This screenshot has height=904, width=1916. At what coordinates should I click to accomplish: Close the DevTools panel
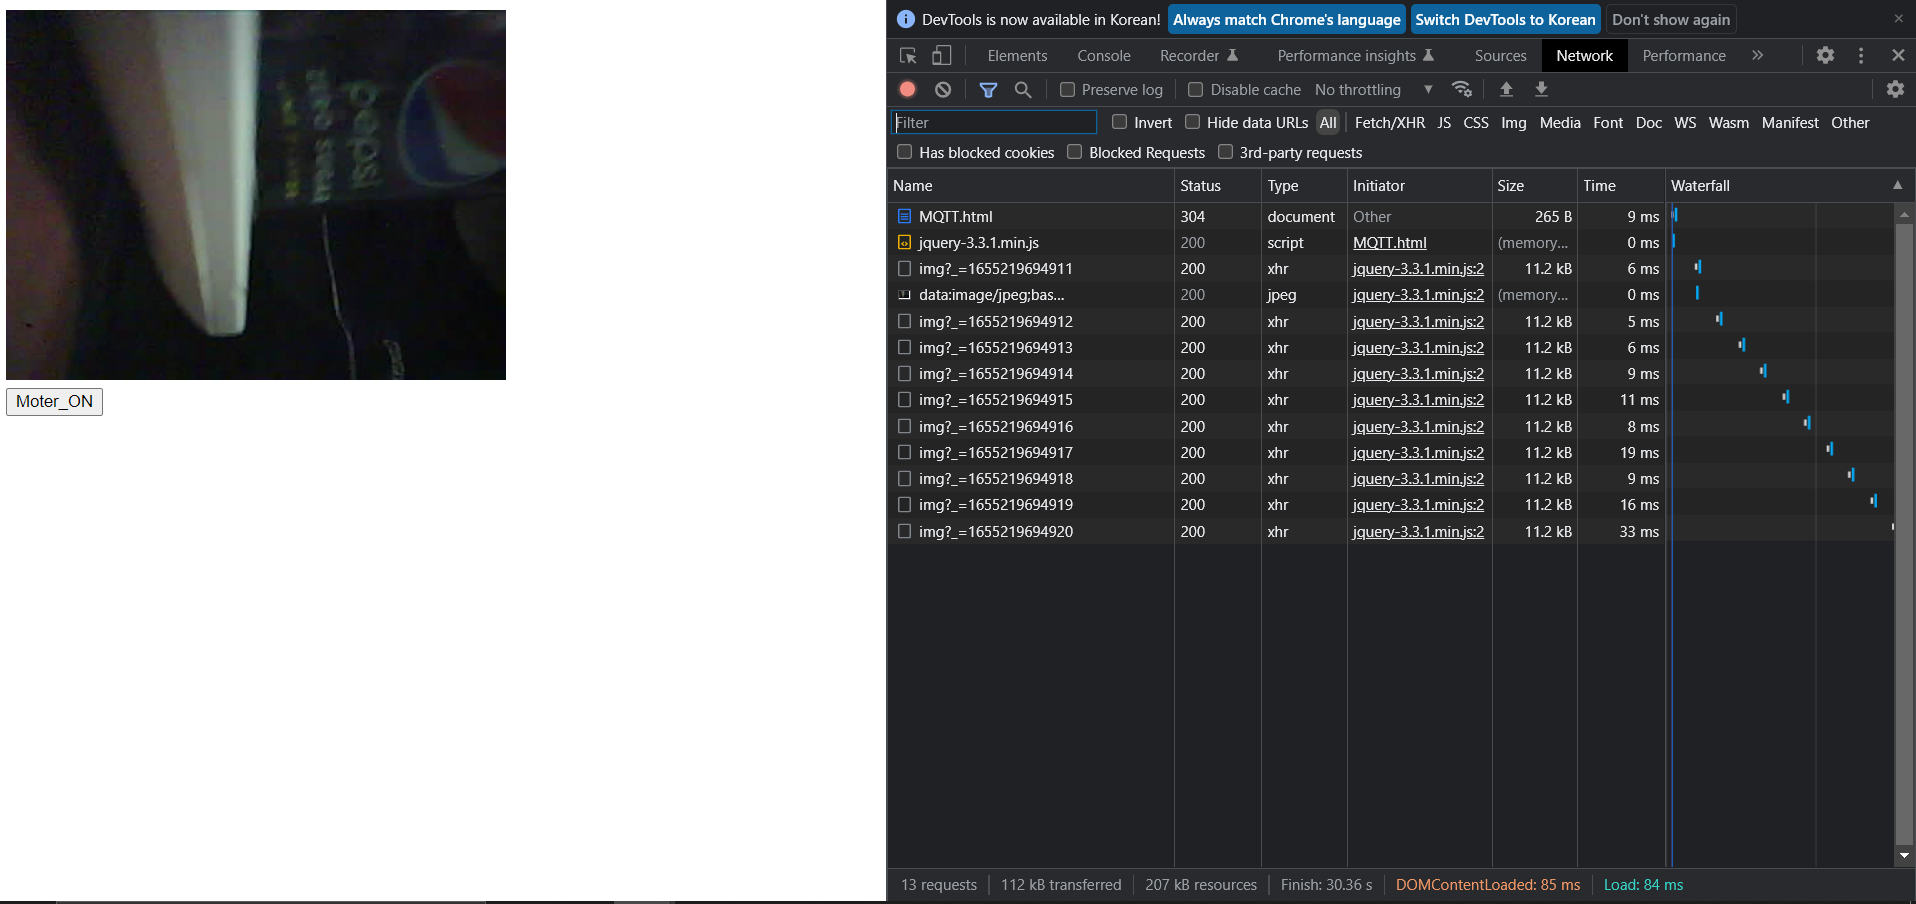coord(1898,56)
